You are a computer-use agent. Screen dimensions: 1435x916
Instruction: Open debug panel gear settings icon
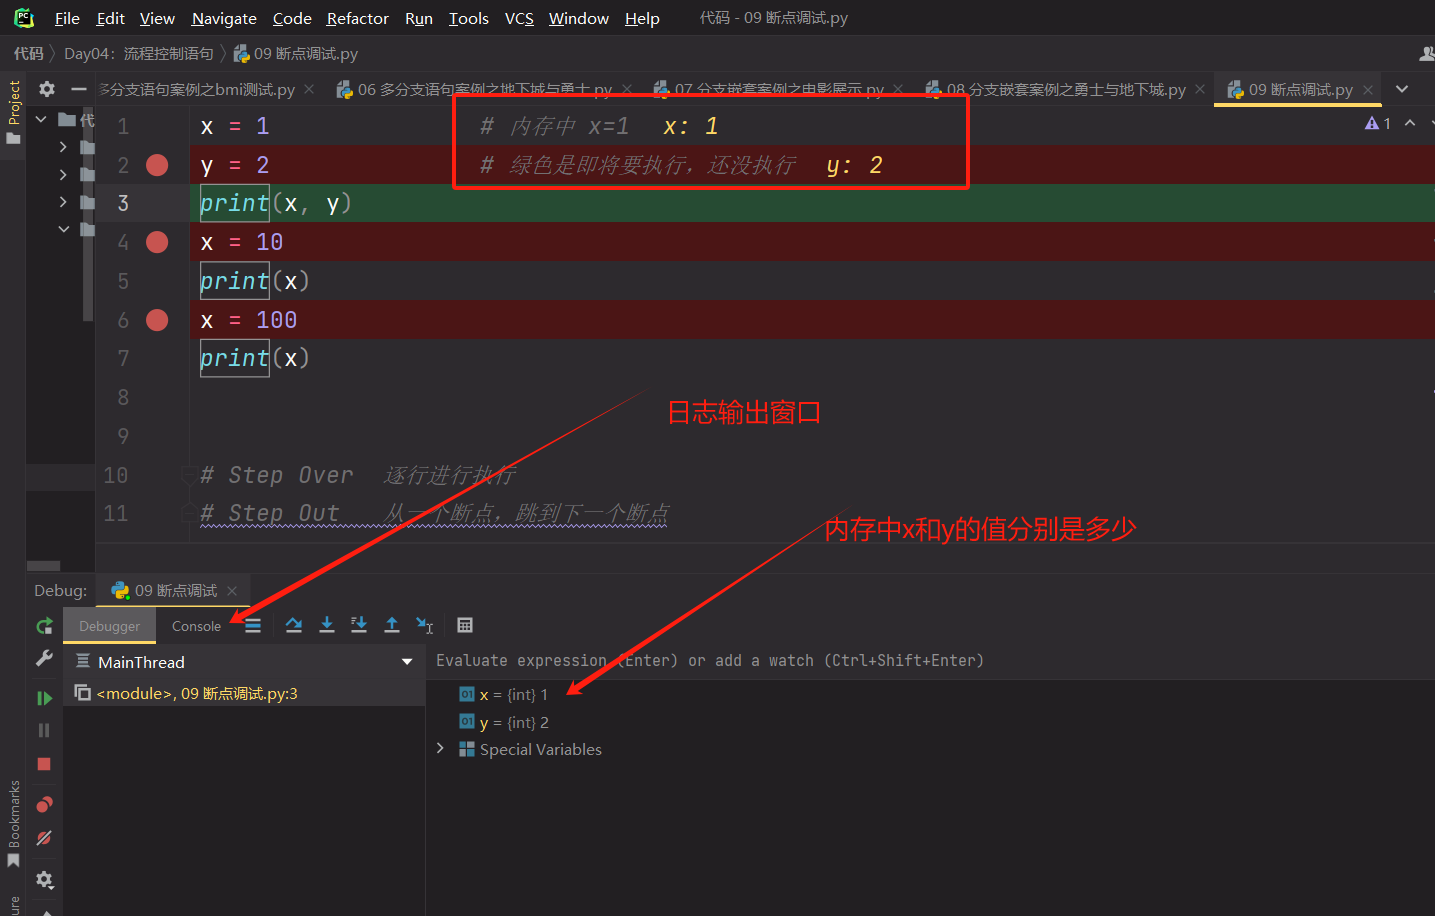(x=44, y=880)
